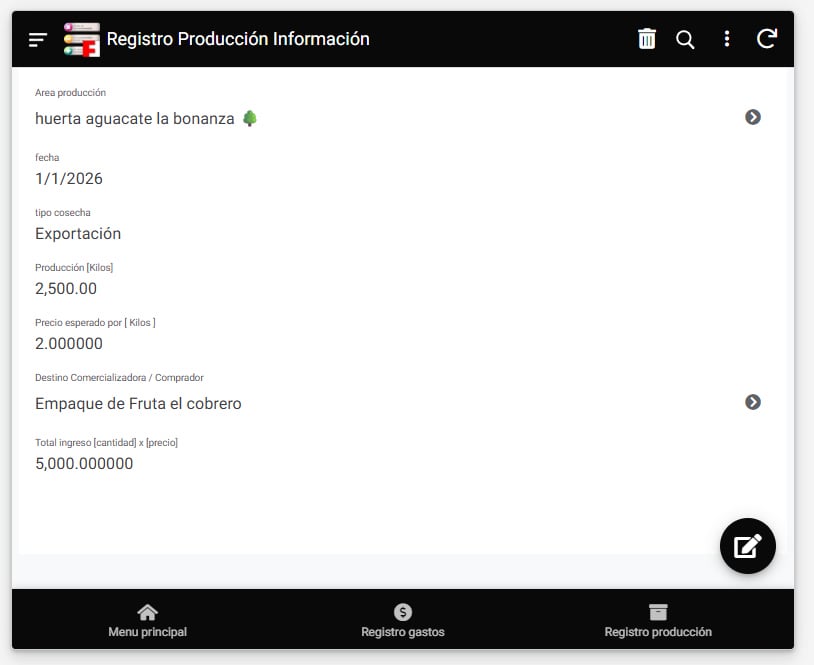The width and height of the screenshot is (814, 665).
Task: Select 'huerta aguacate la bonanza' area link
Action: (x=134, y=119)
